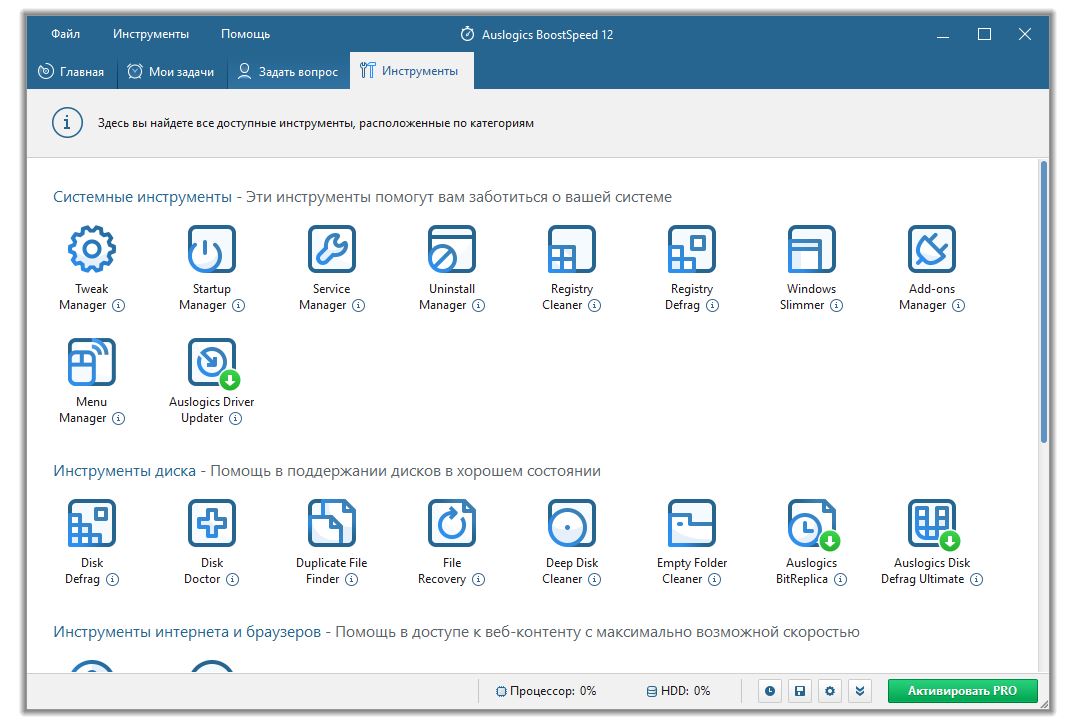Viewport: 1072px width, 724px height.
Task: Show info for Auslogics Driver Updater
Action: pos(235,418)
